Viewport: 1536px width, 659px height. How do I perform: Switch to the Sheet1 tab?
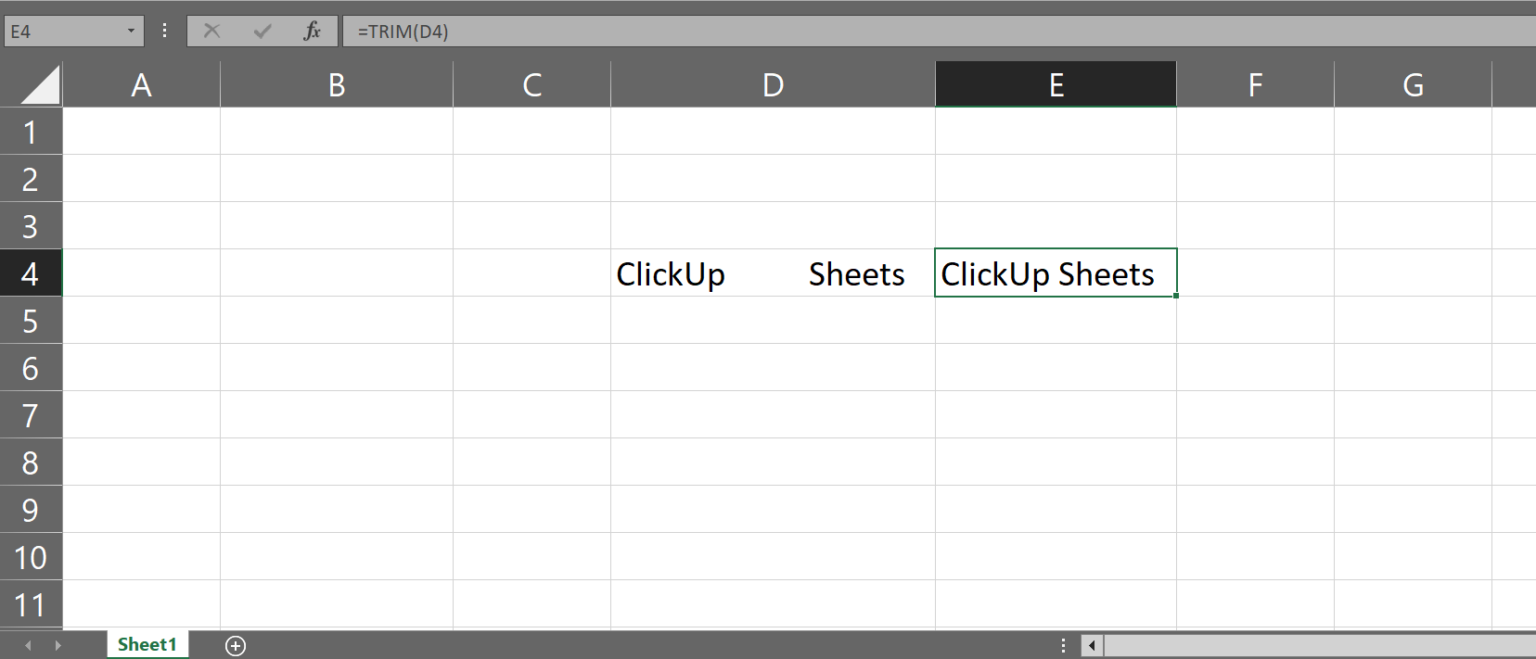pyautogui.click(x=147, y=645)
